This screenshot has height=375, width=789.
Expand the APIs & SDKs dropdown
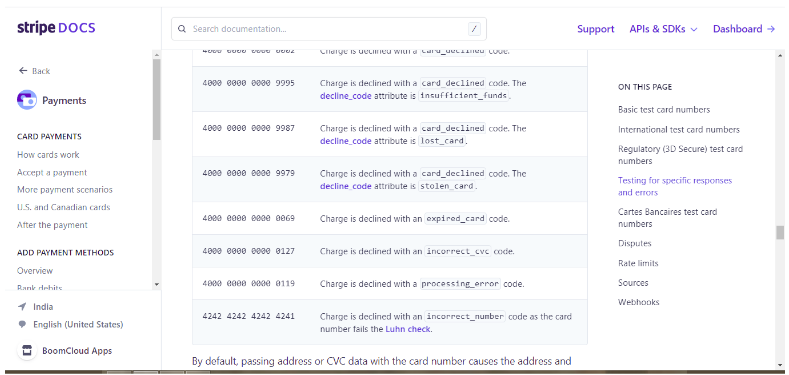point(663,29)
